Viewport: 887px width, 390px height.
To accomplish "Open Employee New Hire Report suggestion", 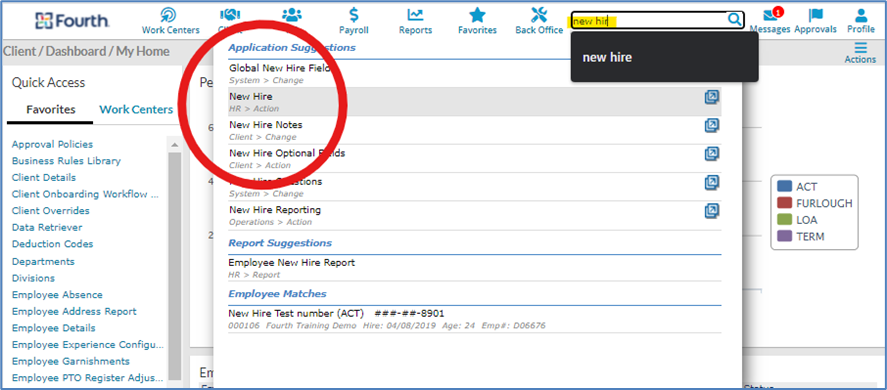I will click(475, 268).
